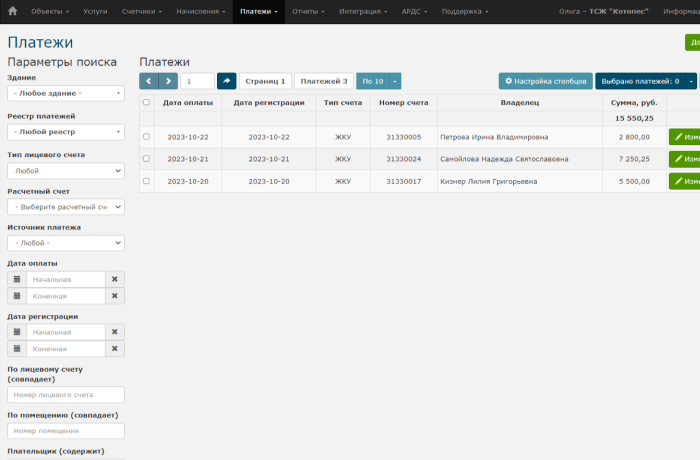Open the Интеграция menu
The image size is (700, 460).
(363, 12)
